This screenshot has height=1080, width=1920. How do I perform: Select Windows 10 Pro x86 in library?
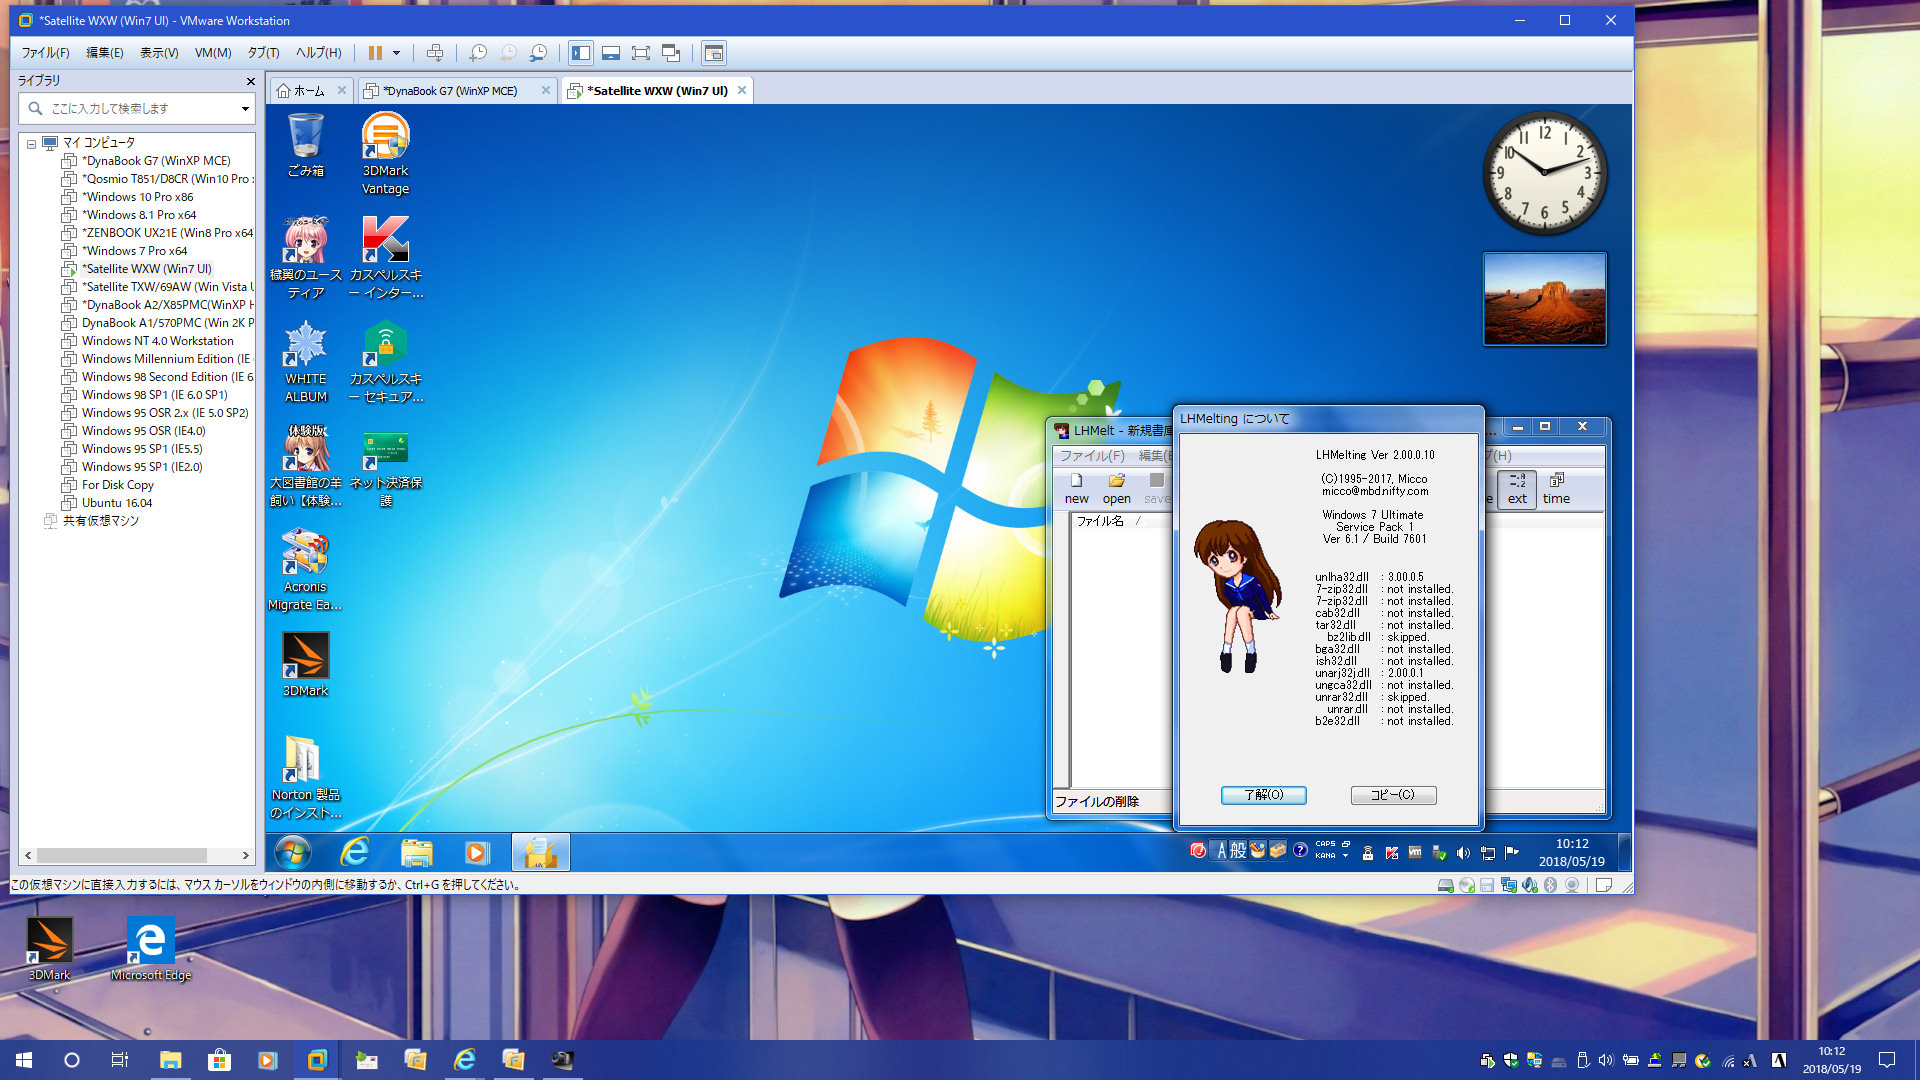(x=138, y=197)
